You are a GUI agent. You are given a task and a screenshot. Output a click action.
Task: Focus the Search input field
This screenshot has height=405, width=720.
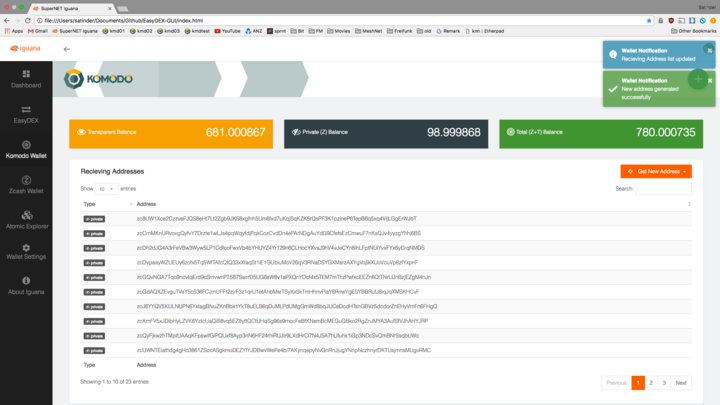664,189
